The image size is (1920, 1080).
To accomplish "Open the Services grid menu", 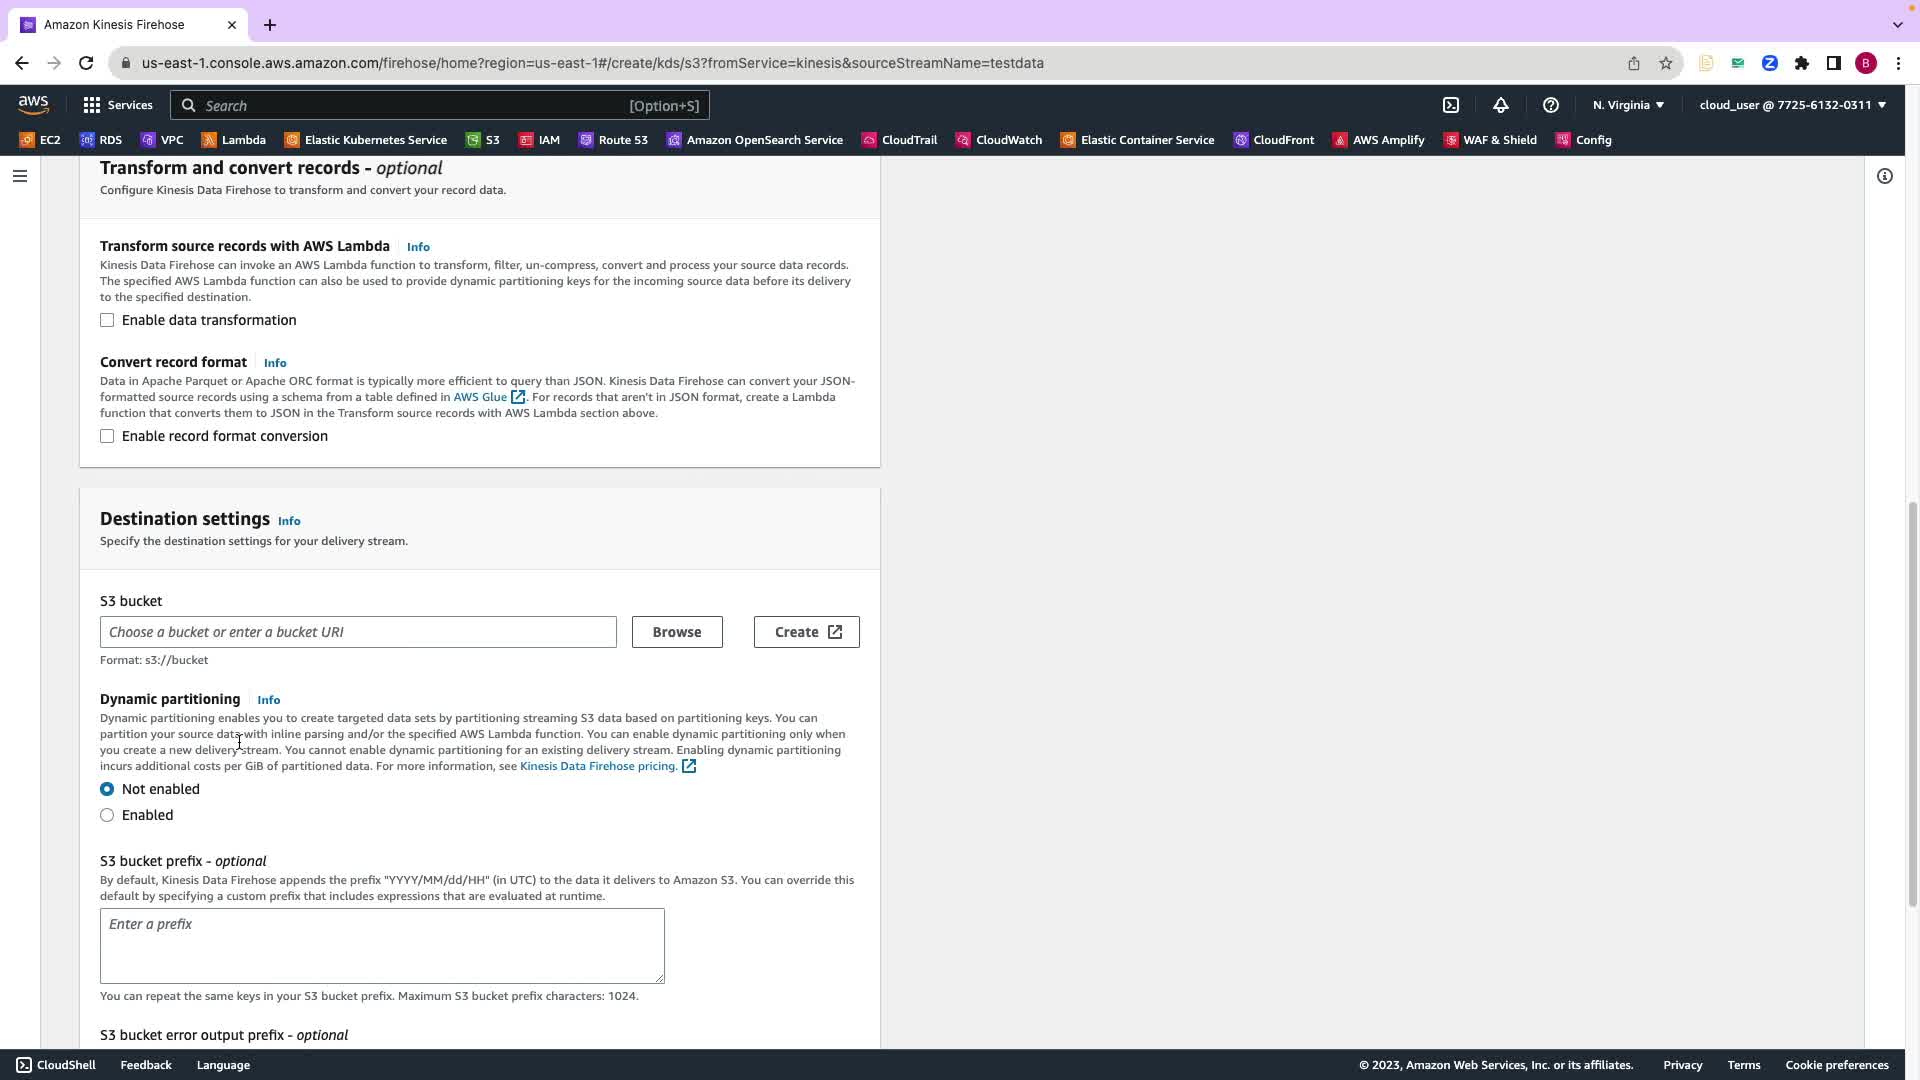I will point(118,105).
